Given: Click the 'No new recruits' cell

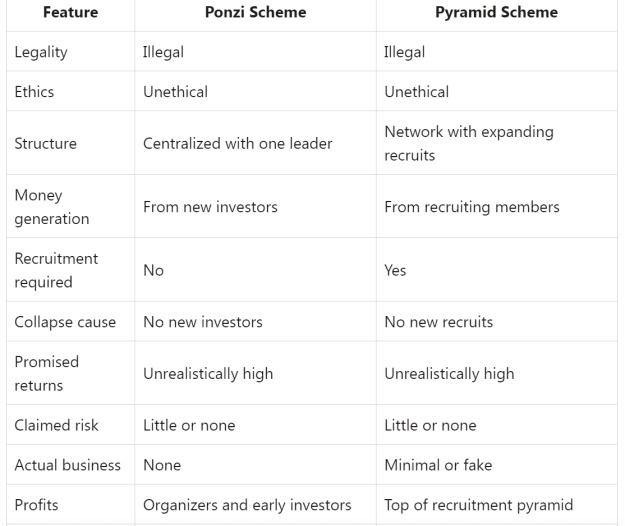Looking at the screenshot, I should point(438,322).
